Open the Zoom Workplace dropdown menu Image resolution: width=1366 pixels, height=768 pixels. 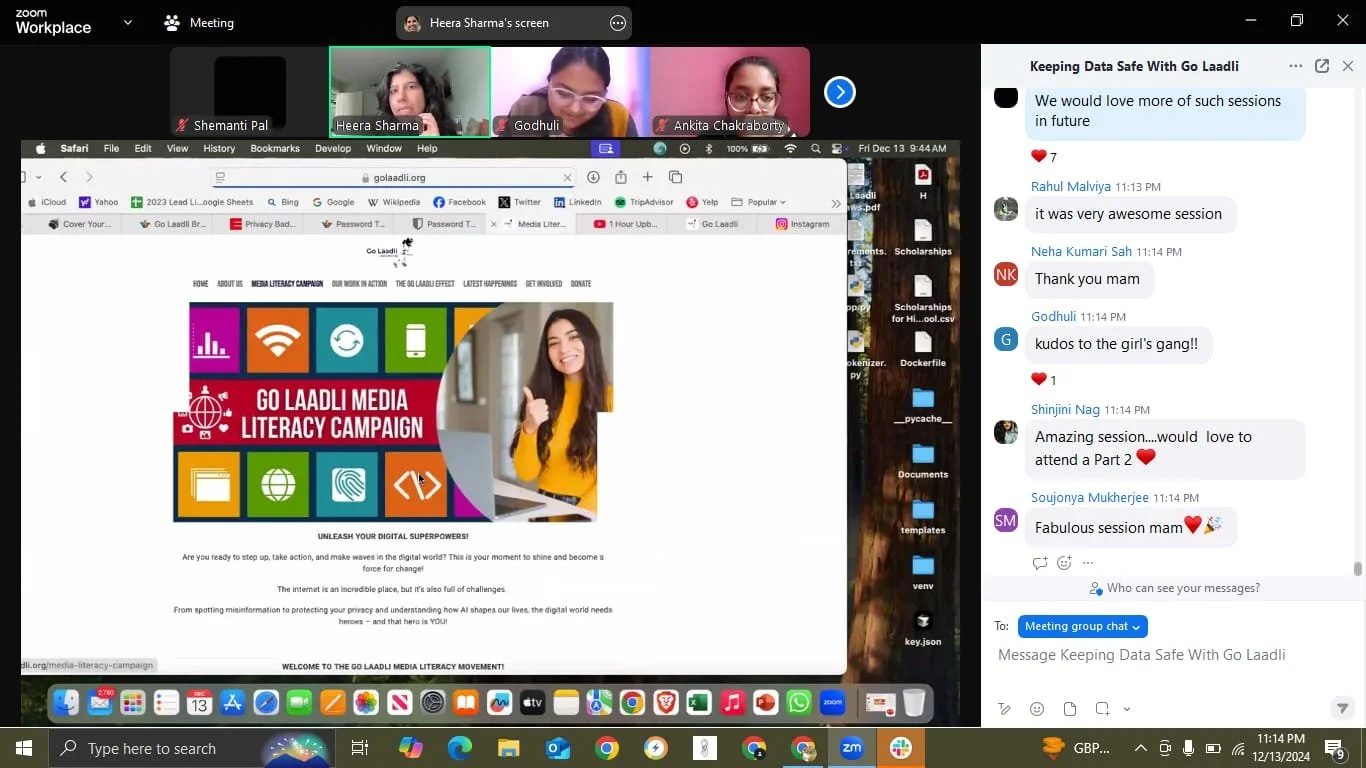[x=127, y=22]
